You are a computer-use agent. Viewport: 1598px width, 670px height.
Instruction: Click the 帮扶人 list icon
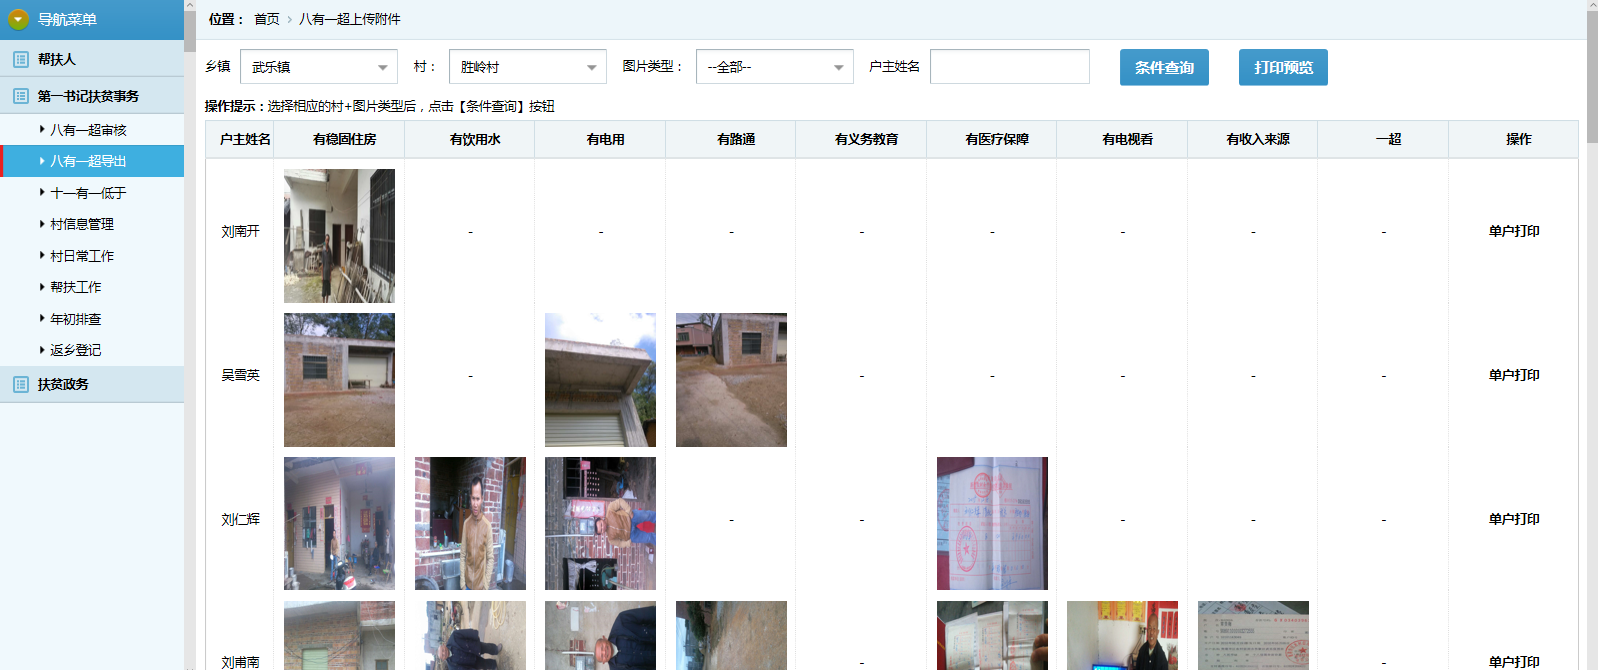pyautogui.click(x=20, y=59)
